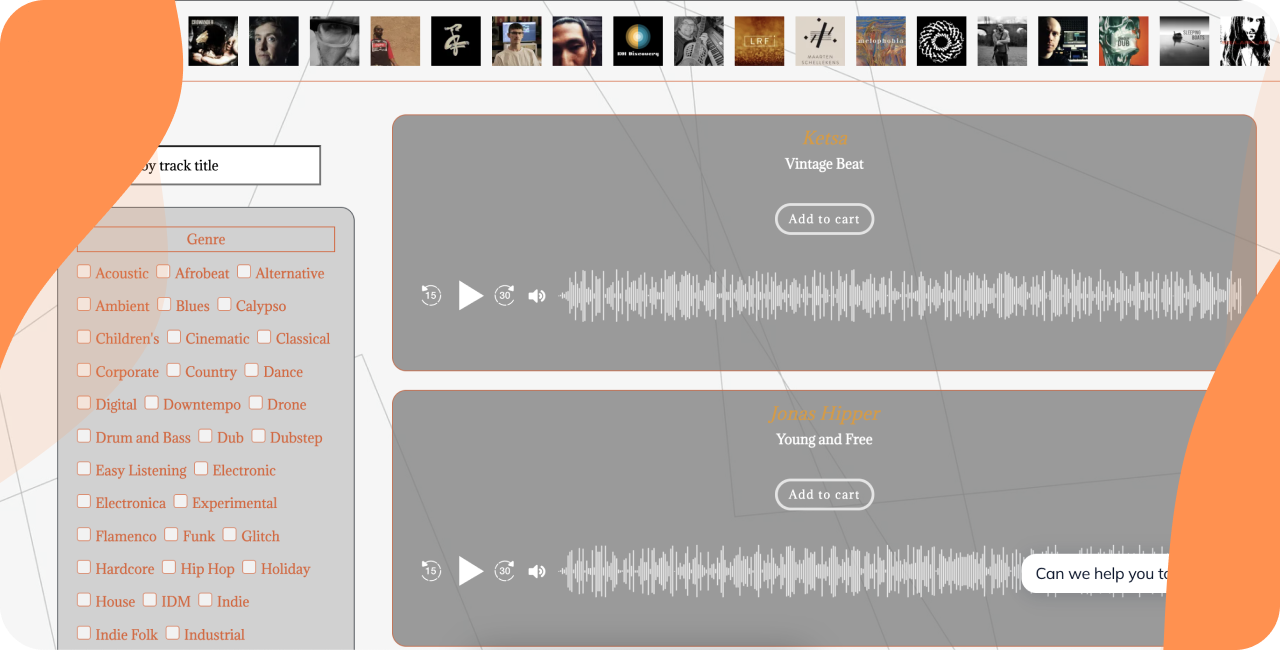Rewind 15 seconds on Vintage Beat
The width and height of the screenshot is (1280, 650).
(x=431, y=295)
